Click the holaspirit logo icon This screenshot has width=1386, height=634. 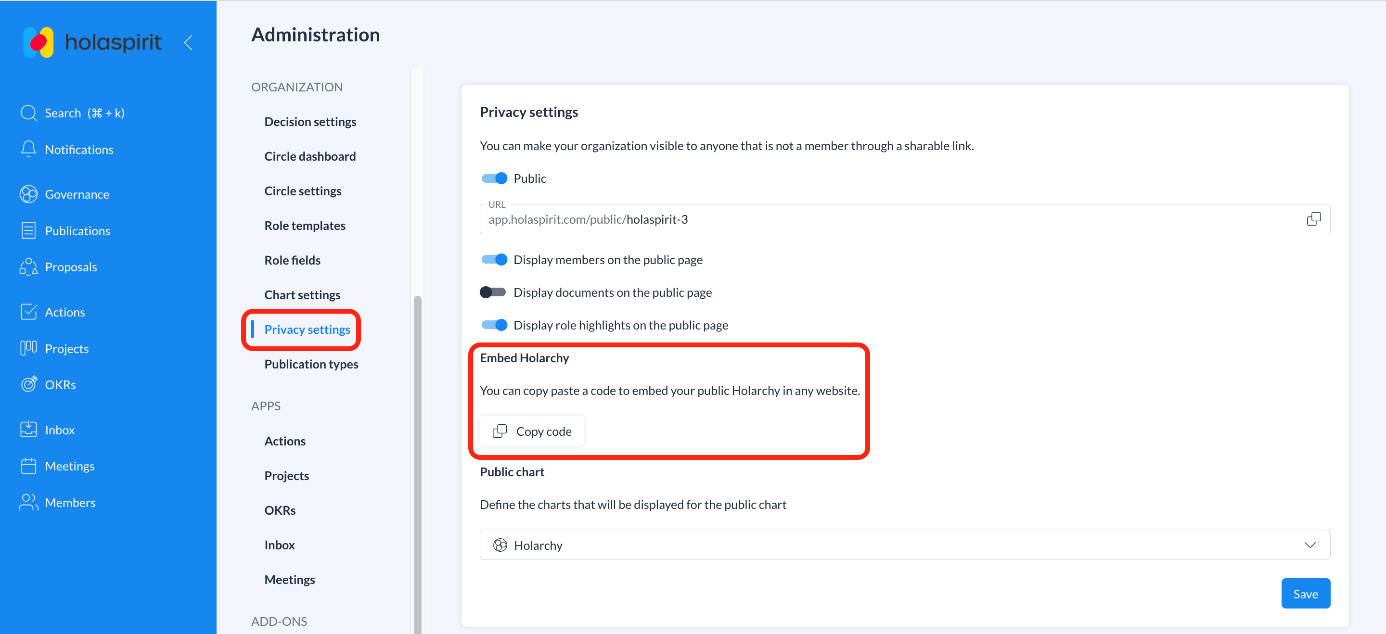(x=39, y=42)
